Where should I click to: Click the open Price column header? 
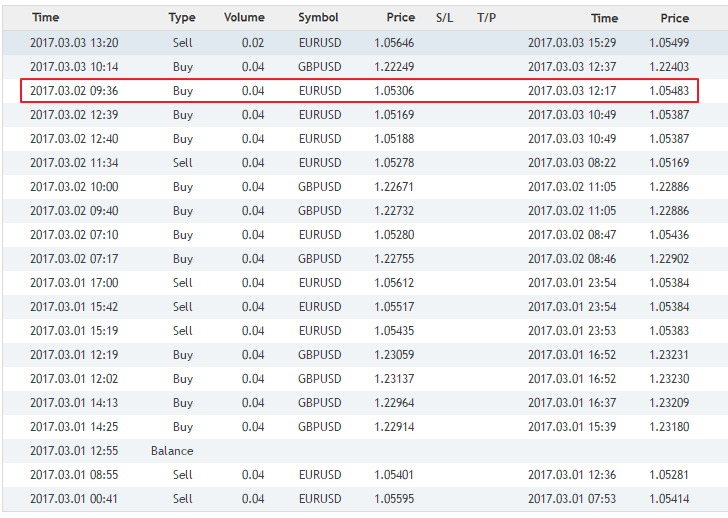401,18
